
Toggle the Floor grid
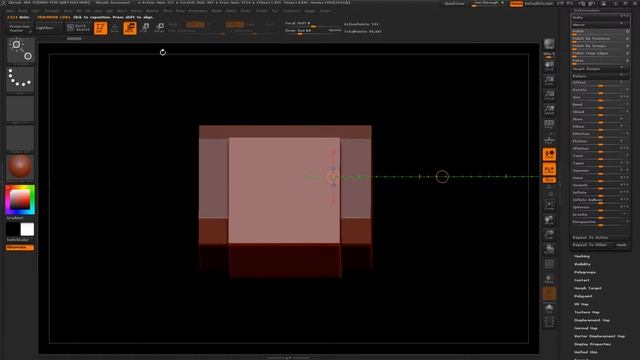pyautogui.click(x=549, y=140)
